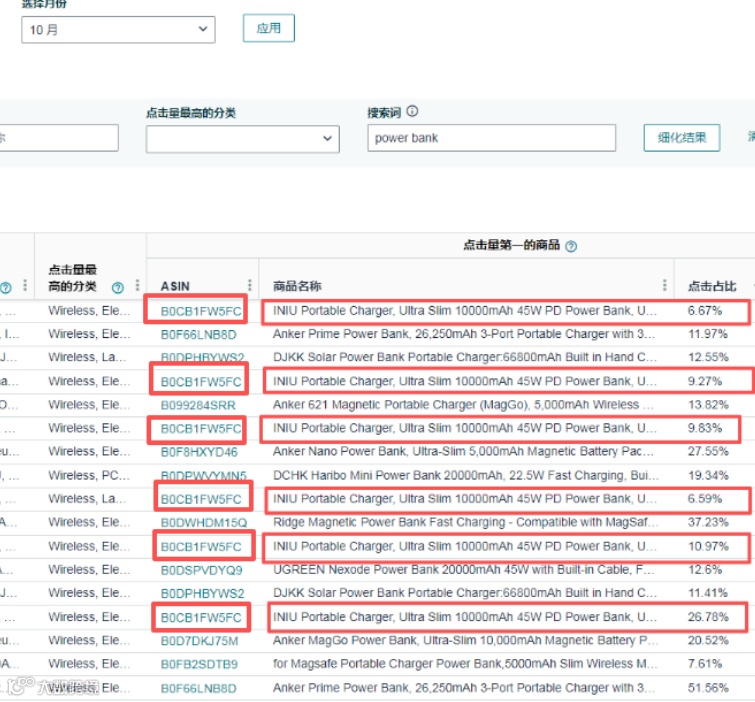Open column dots menu at far left header

[x=25, y=285]
